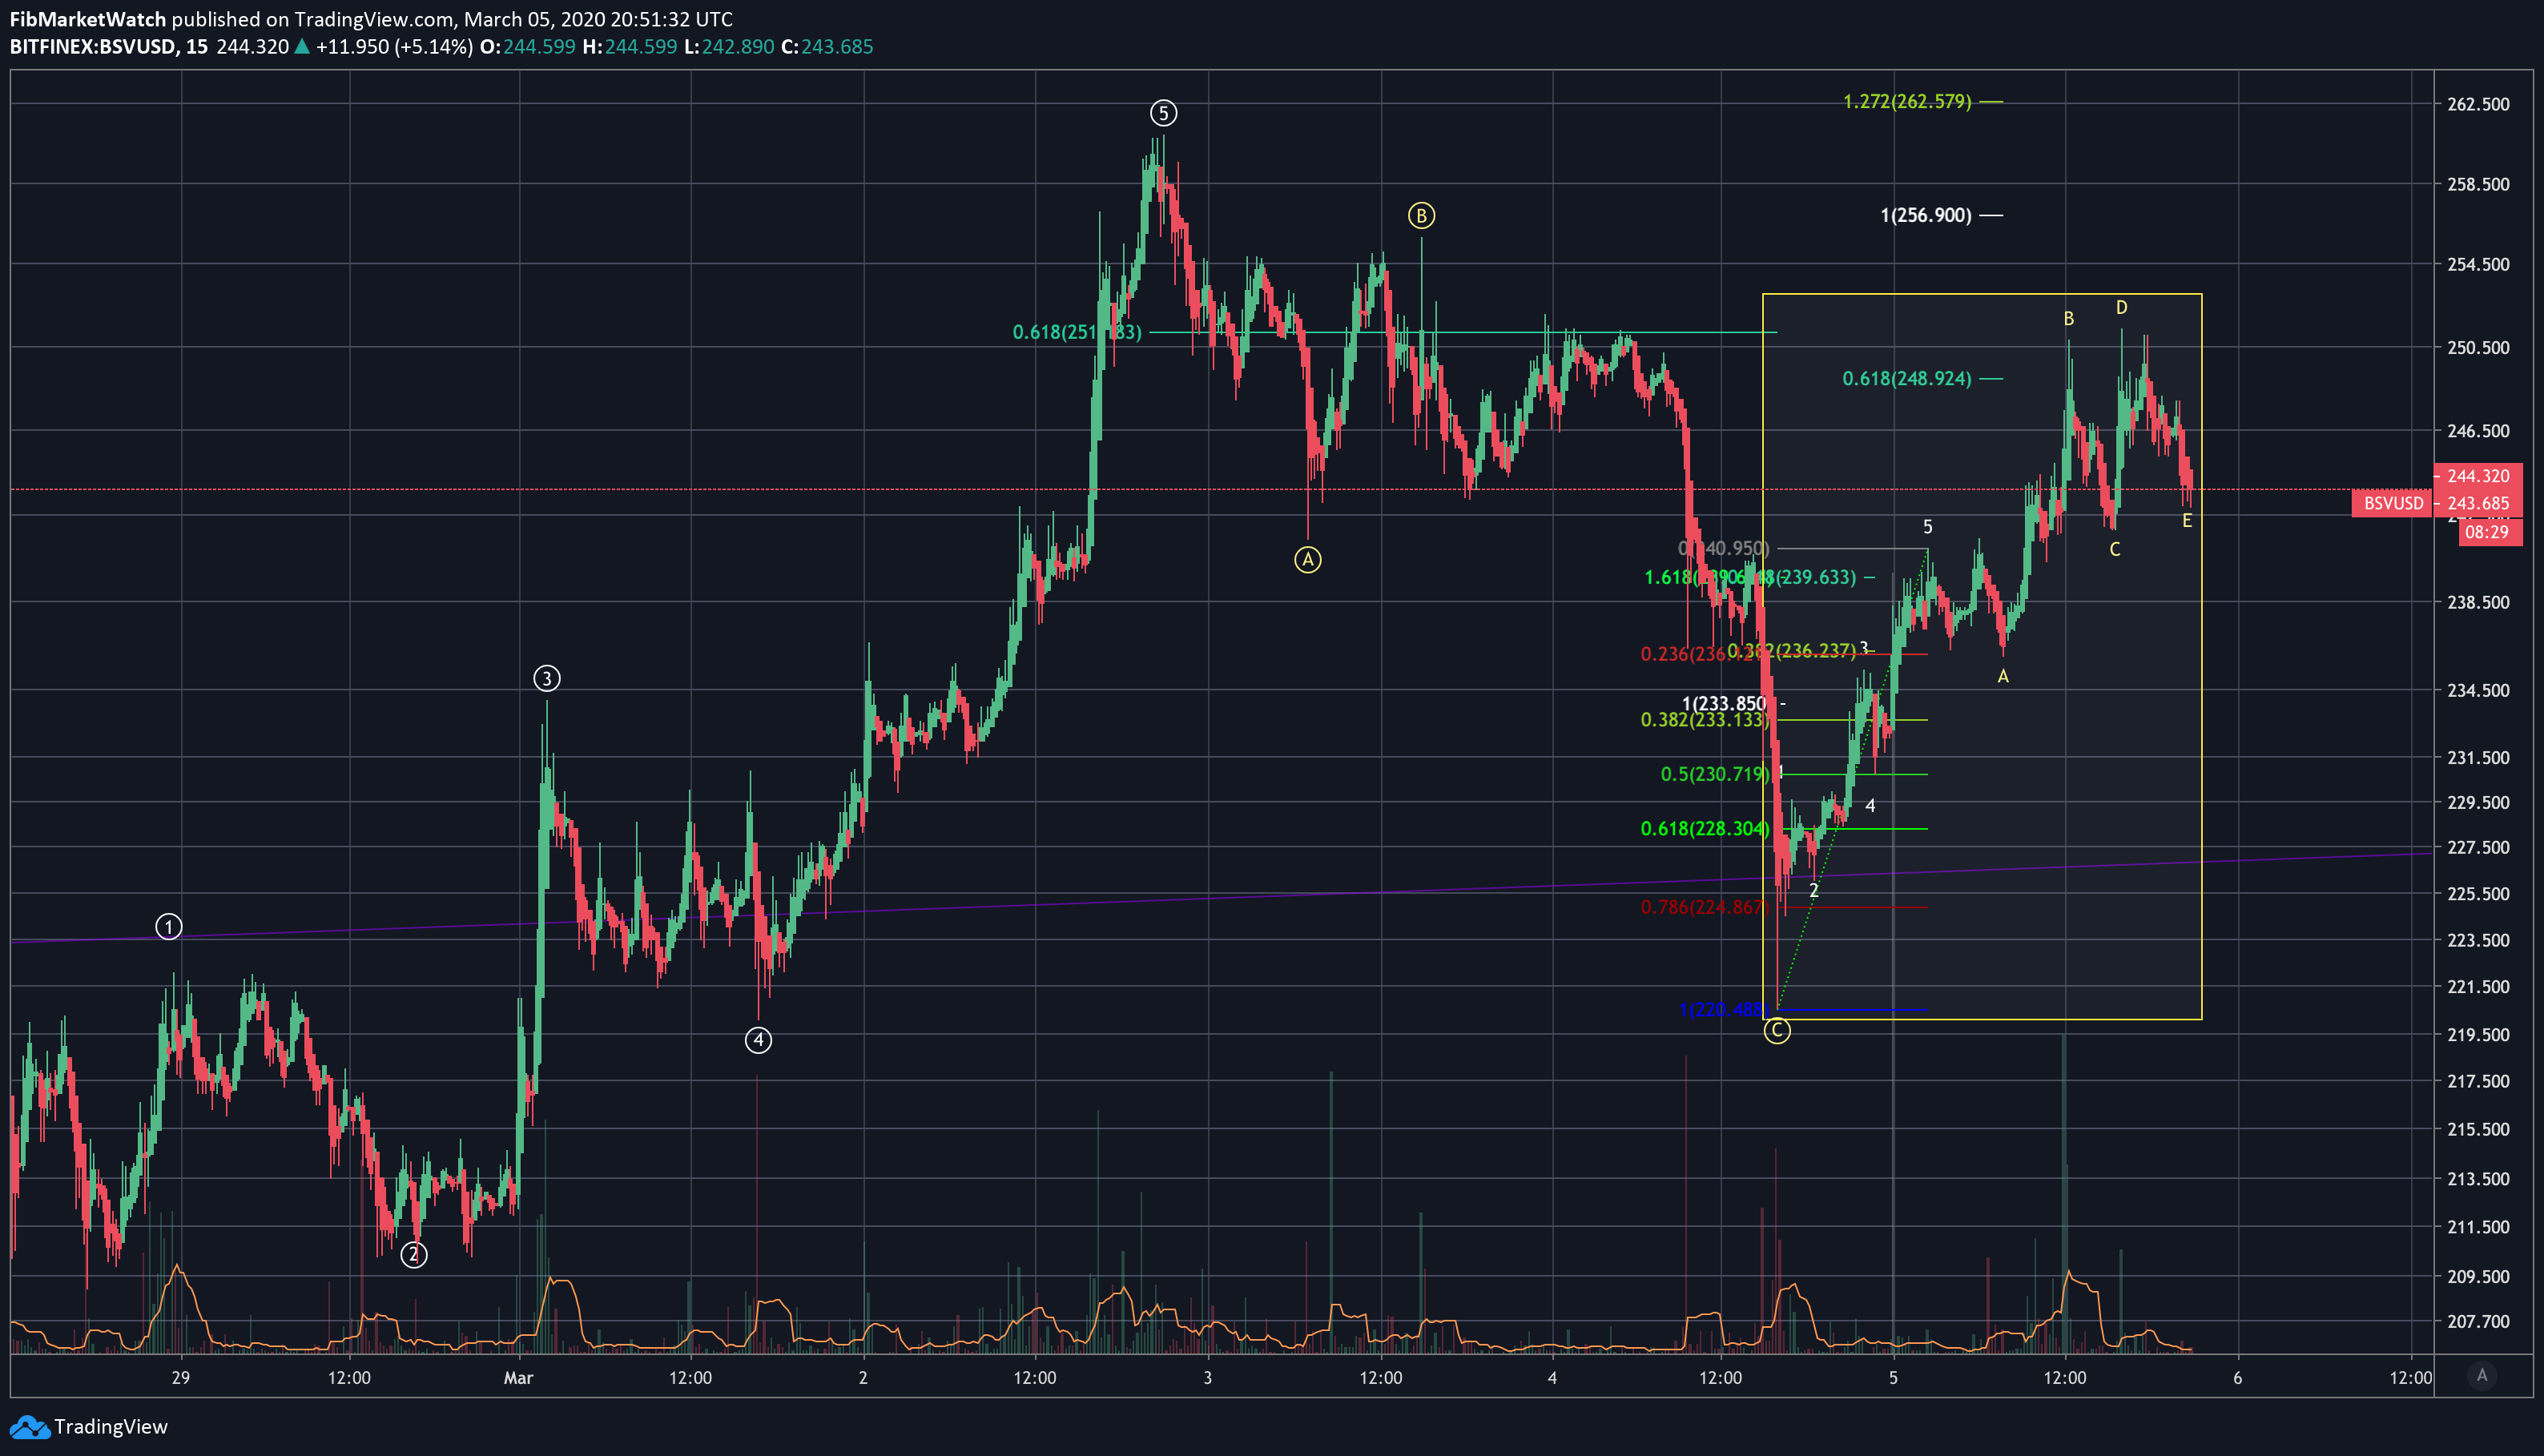
Task: Click the yellow B label inside box
Action: tap(2069, 319)
